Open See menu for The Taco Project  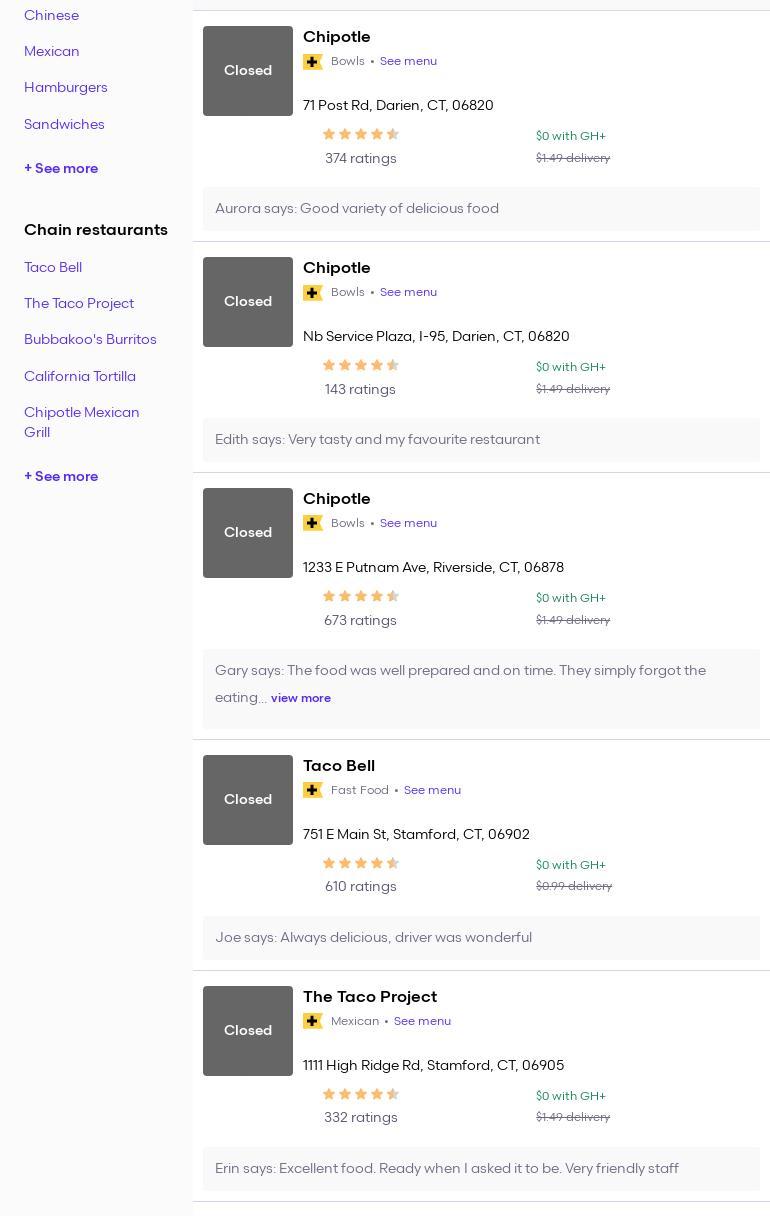pyautogui.click(x=422, y=1021)
